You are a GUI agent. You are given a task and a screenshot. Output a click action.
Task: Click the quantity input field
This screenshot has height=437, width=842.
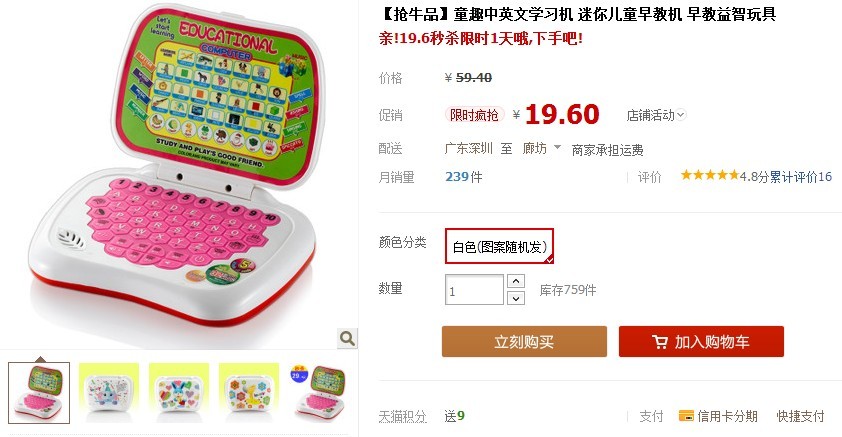pyautogui.click(x=474, y=290)
